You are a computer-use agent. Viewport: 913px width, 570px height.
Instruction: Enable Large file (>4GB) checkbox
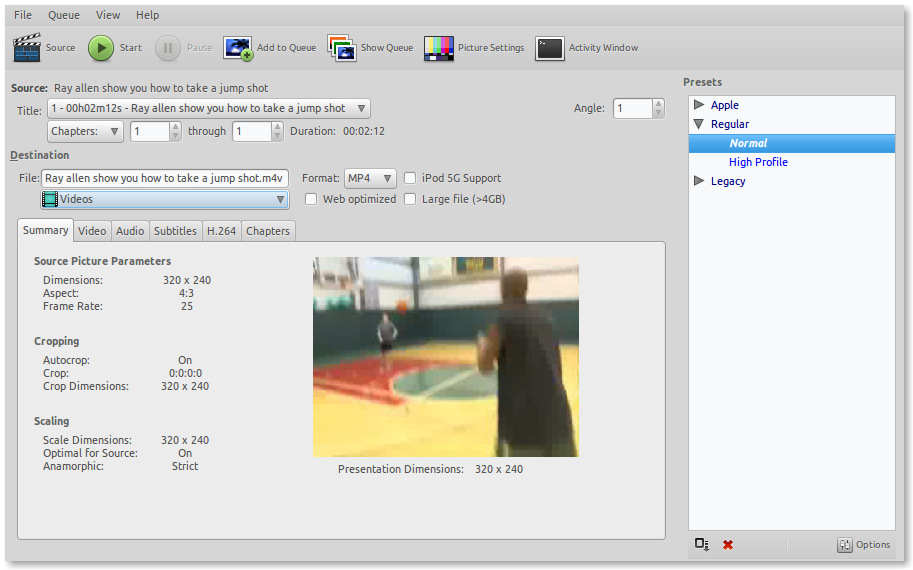coord(410,199)
